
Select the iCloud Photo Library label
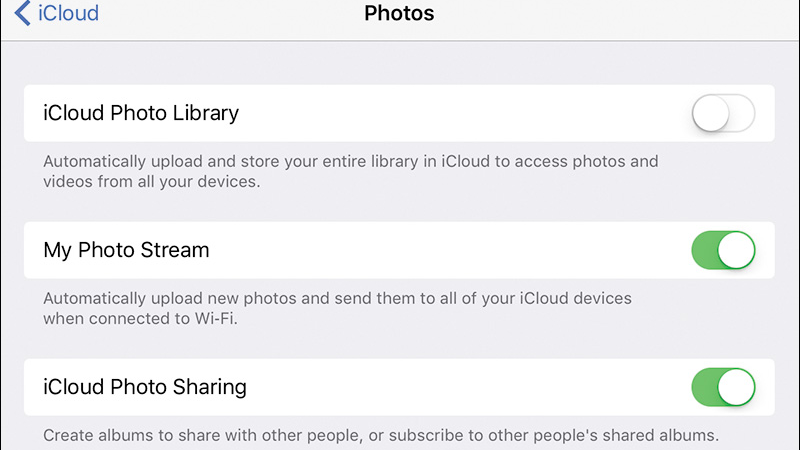coord(141,113)
